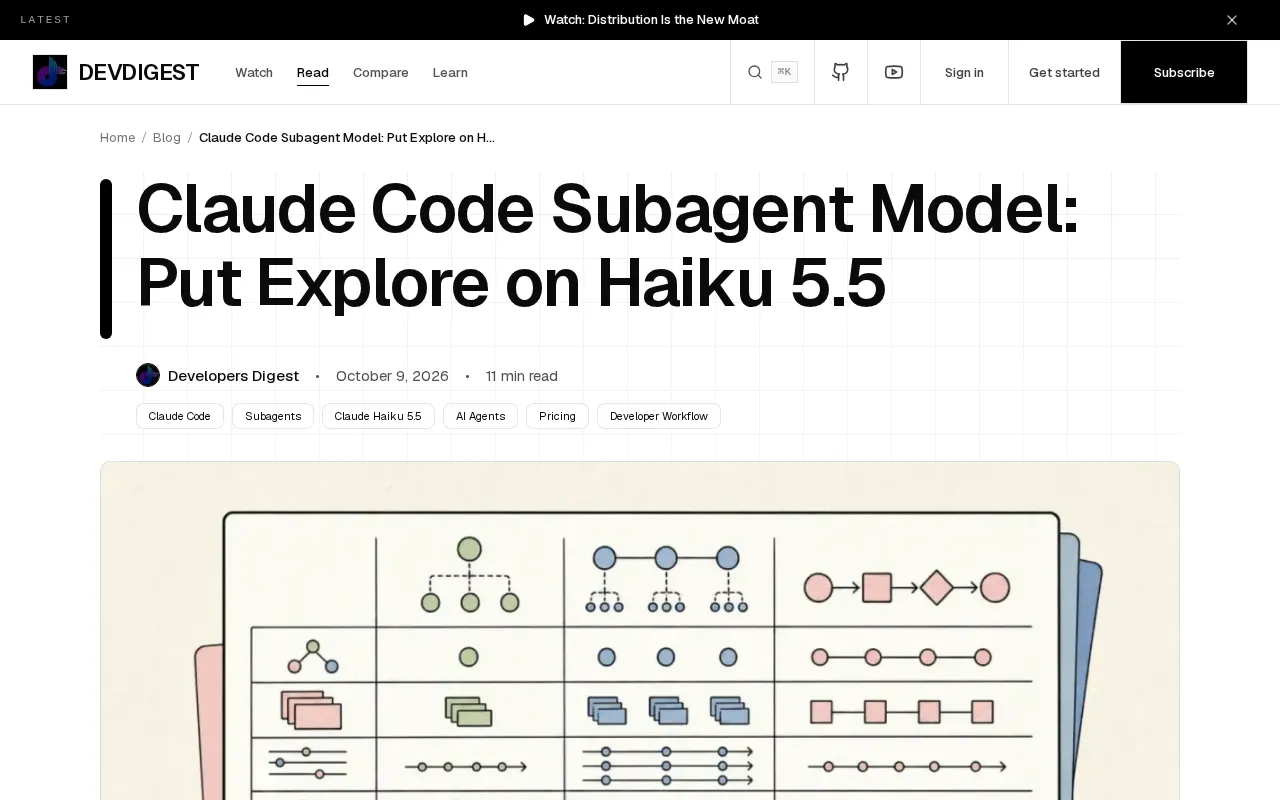This screenshot has height=800, width=1280.
Task: Dismiss the announcement banner with X
Action: [x=1232, y=20]
